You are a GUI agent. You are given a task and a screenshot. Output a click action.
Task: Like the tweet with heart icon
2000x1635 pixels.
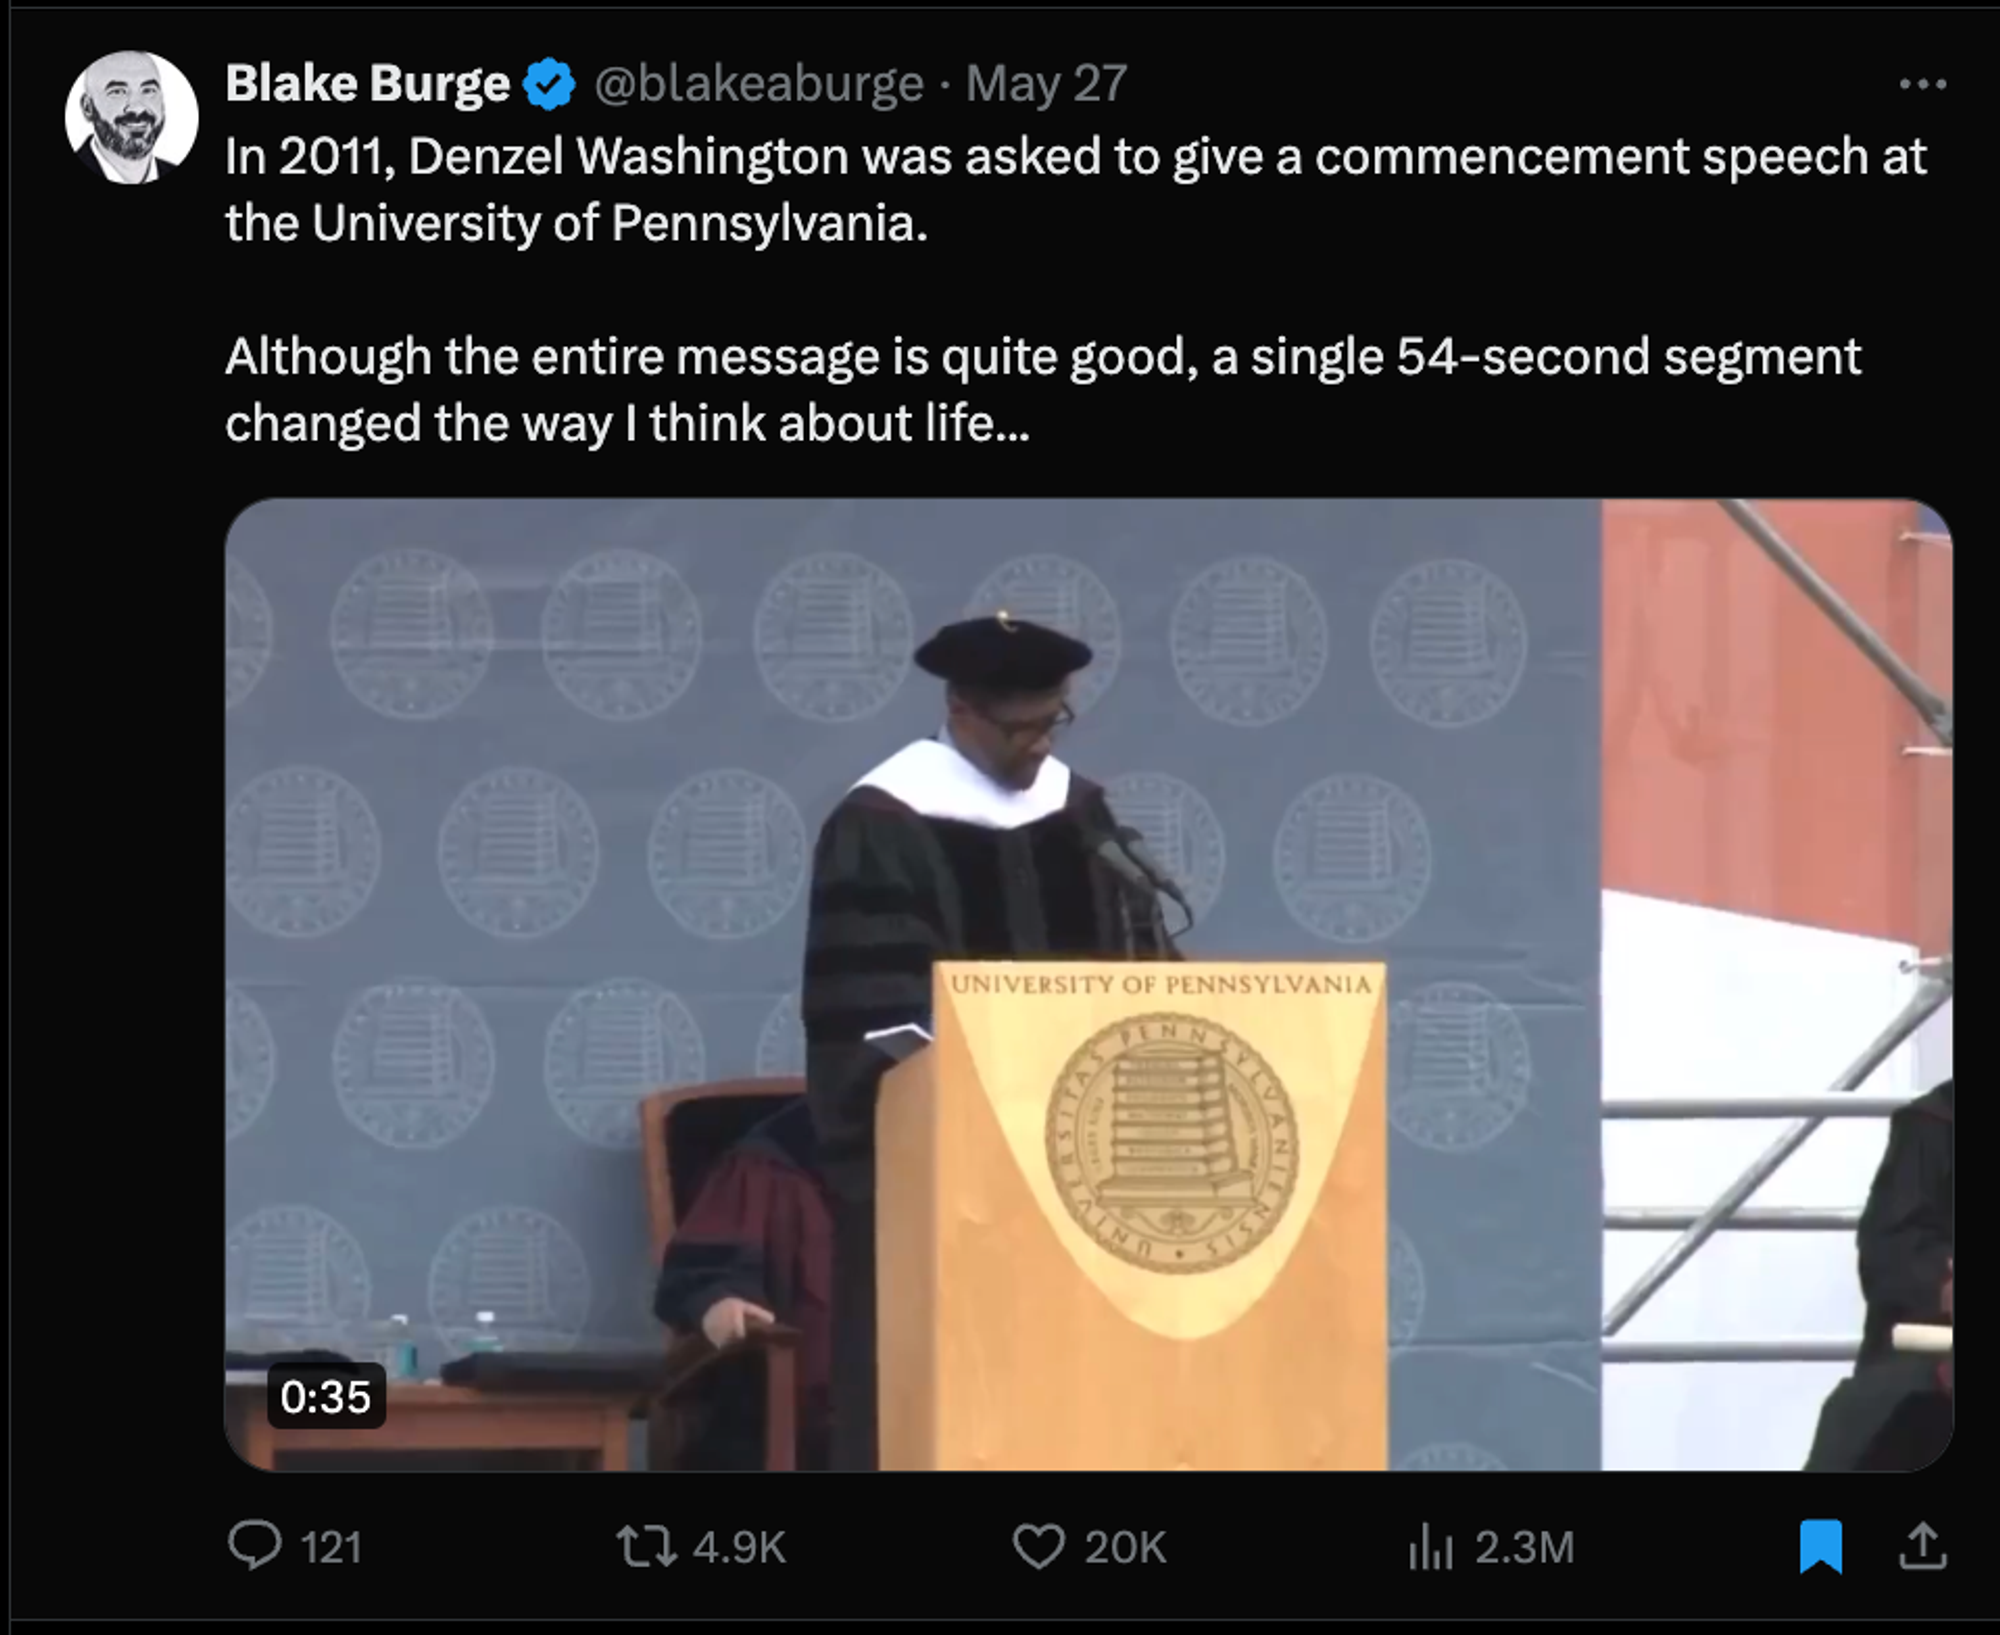(1039, 1547)
